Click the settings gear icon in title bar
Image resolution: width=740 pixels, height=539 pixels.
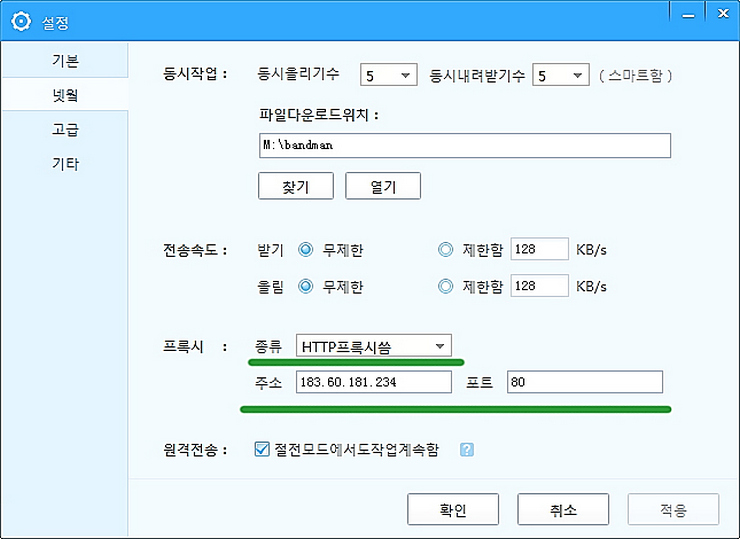point(21,21)
